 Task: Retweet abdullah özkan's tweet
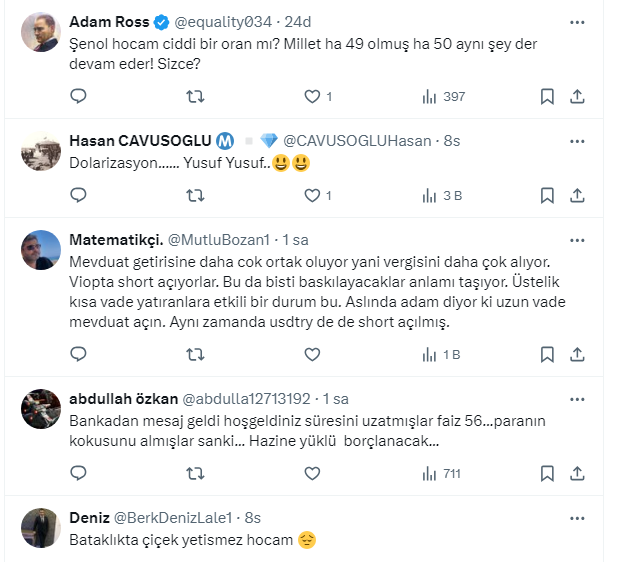point(197,472)
